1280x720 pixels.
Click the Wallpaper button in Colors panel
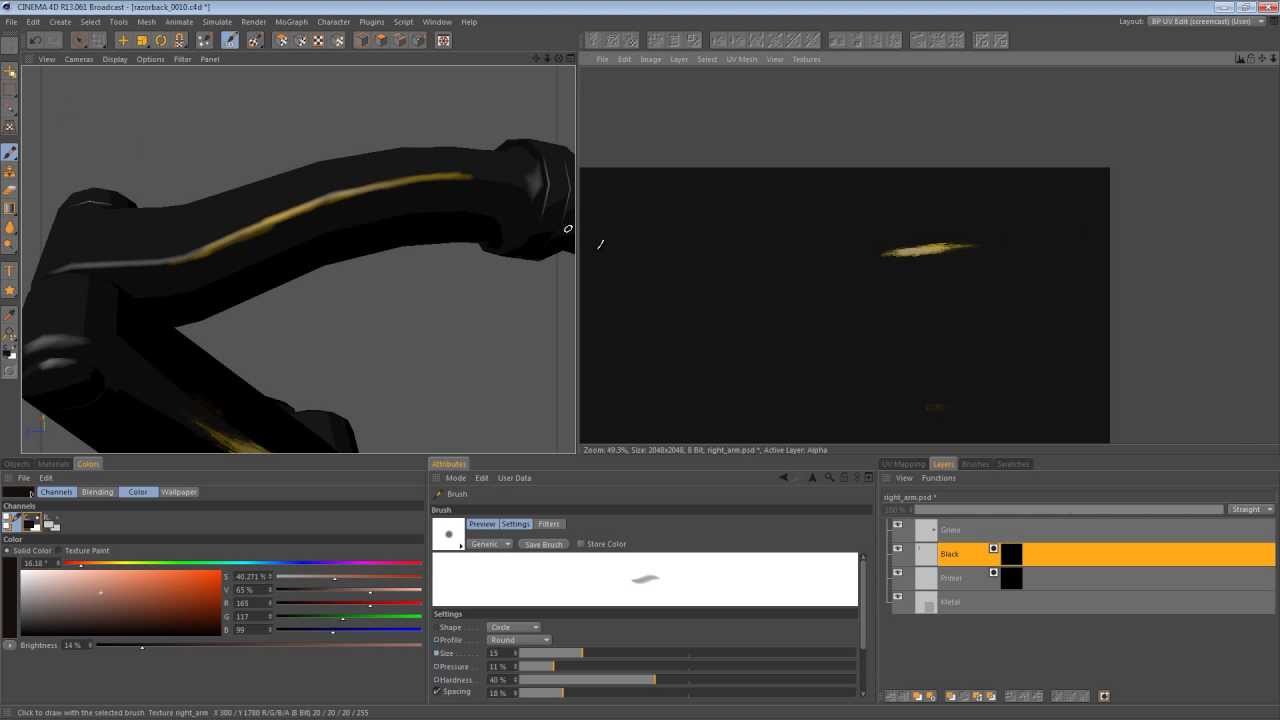point(179,492)
